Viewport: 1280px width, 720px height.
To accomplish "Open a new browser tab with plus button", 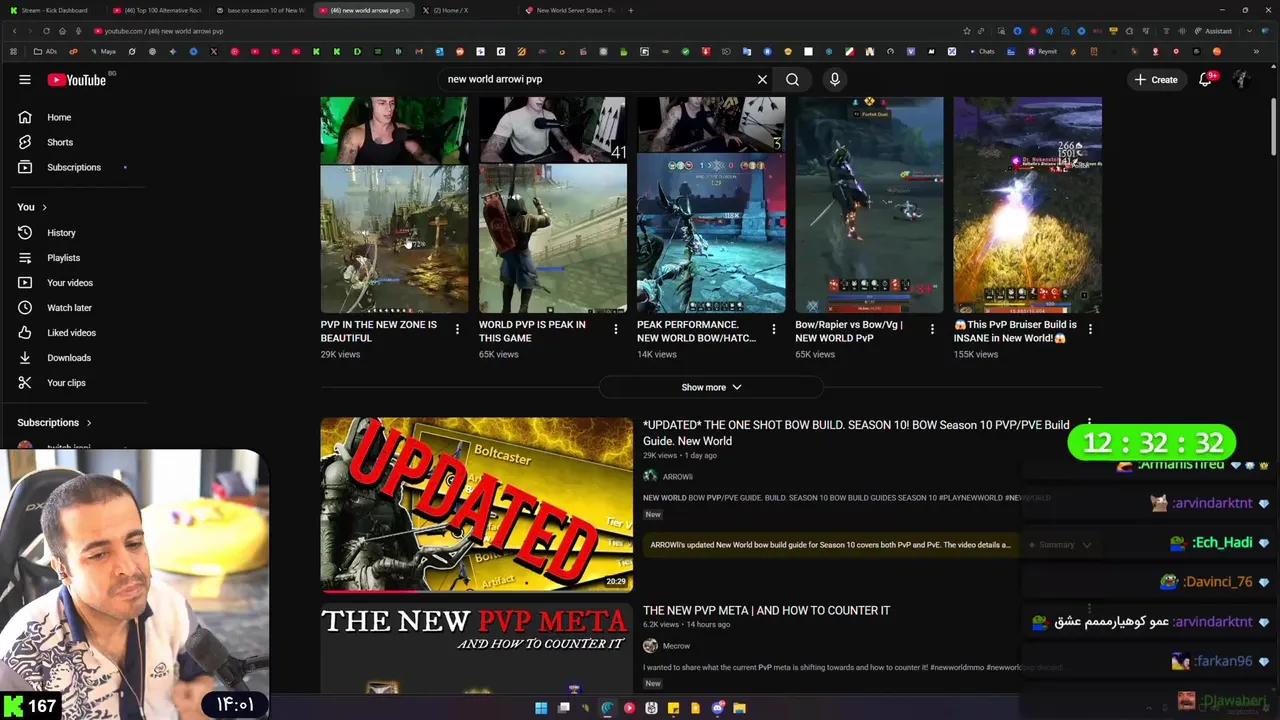I will [x=630, y=10].
